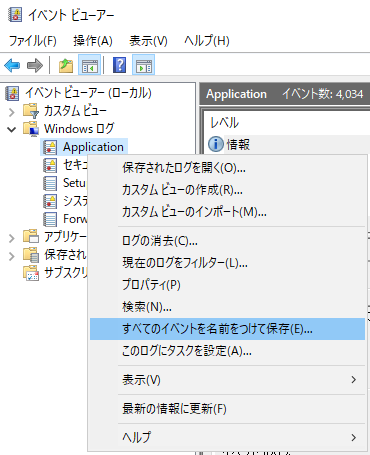This screenshot has height=455, width=370.
Task: Click the Forwarded Events log icon
Action: (x=50, y=219)
